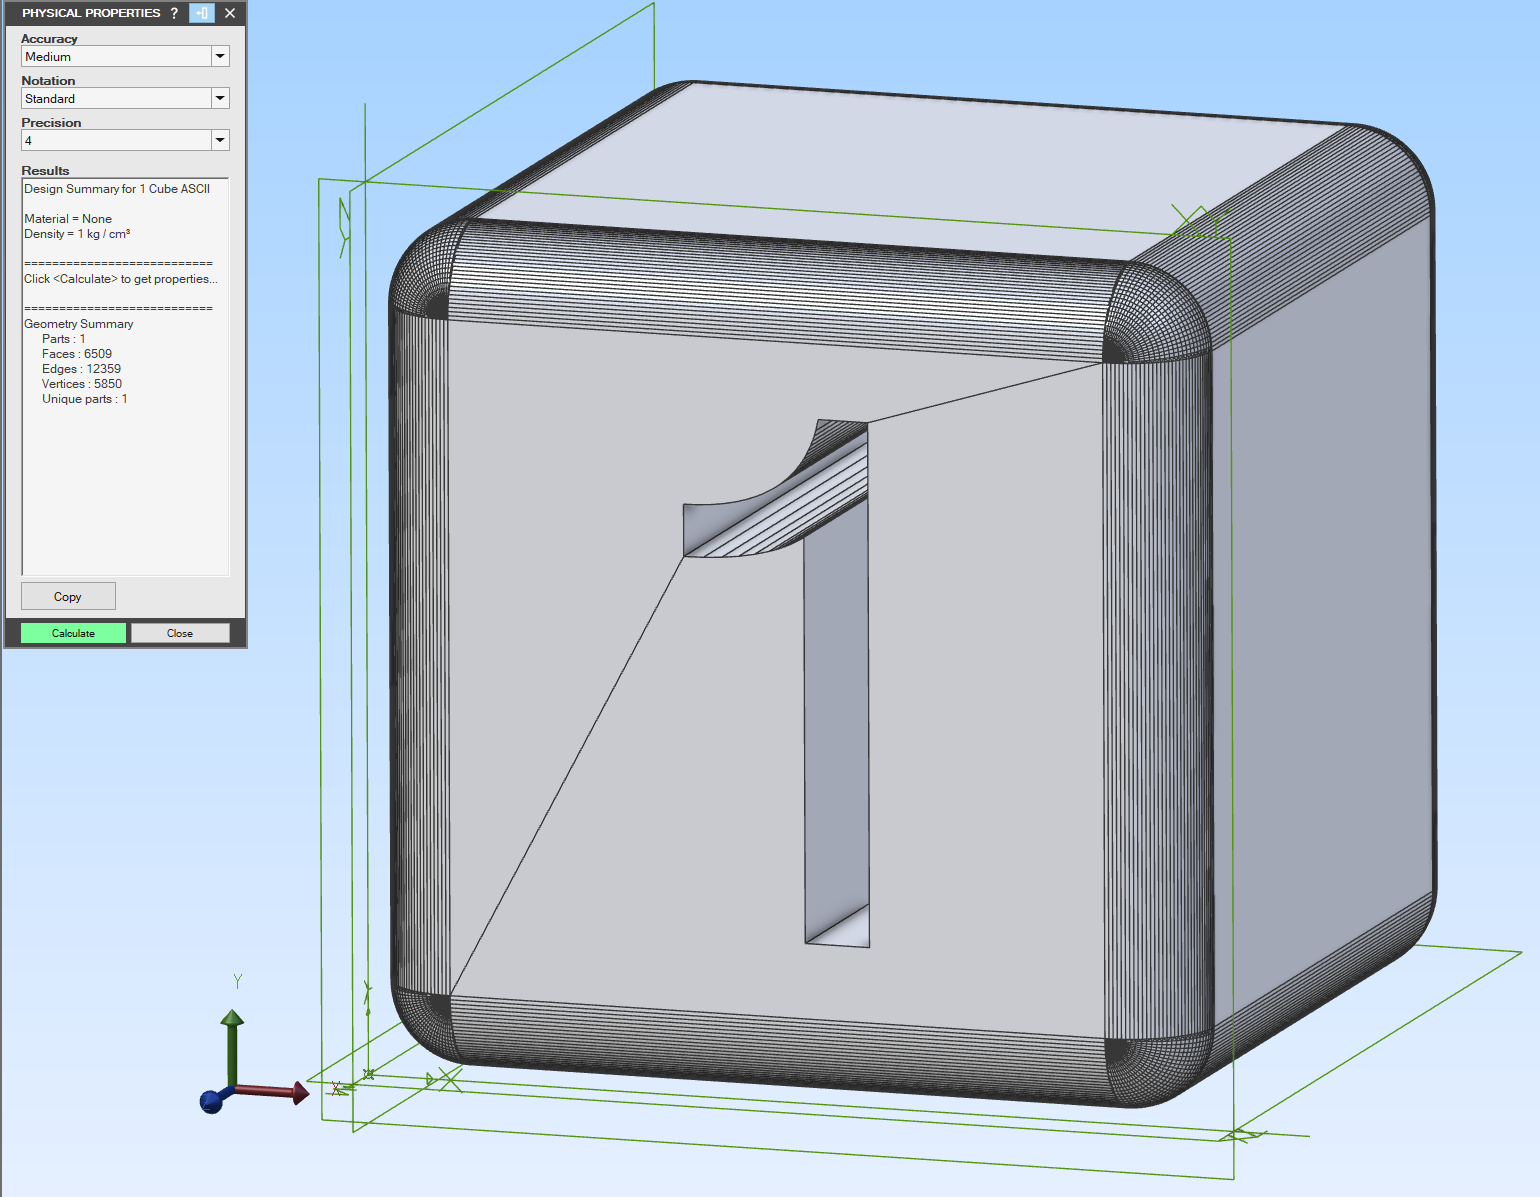Image resolution: width=1540 pixels, height=1197 pixels.
Task: Expand the Accuracy dropdown arrow
Action: [220, 57]
